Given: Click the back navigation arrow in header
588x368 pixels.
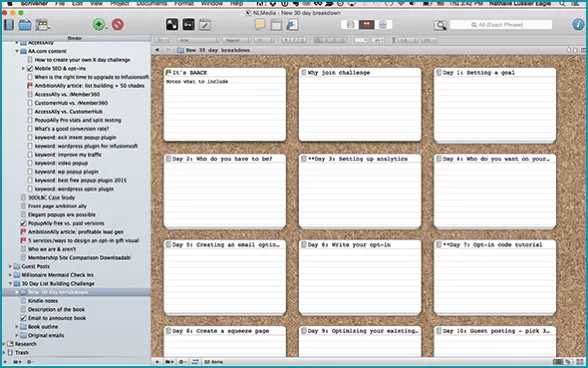Looking at the screenshot, I should click(157, 50).
